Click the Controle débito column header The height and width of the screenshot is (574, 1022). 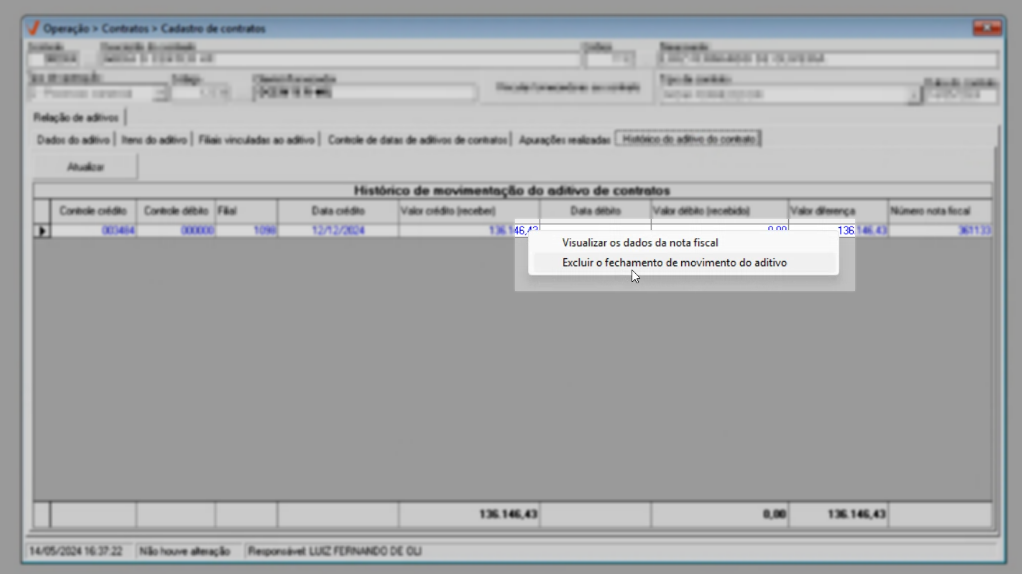point(175,211)
